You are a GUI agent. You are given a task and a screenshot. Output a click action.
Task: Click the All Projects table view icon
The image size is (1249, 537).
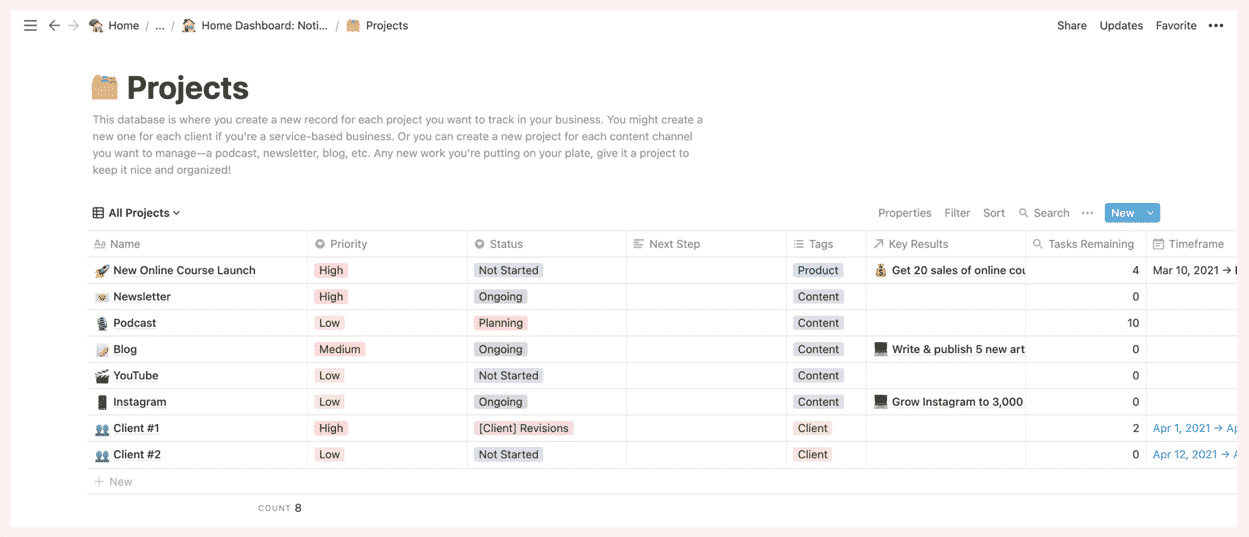[98, 213]
